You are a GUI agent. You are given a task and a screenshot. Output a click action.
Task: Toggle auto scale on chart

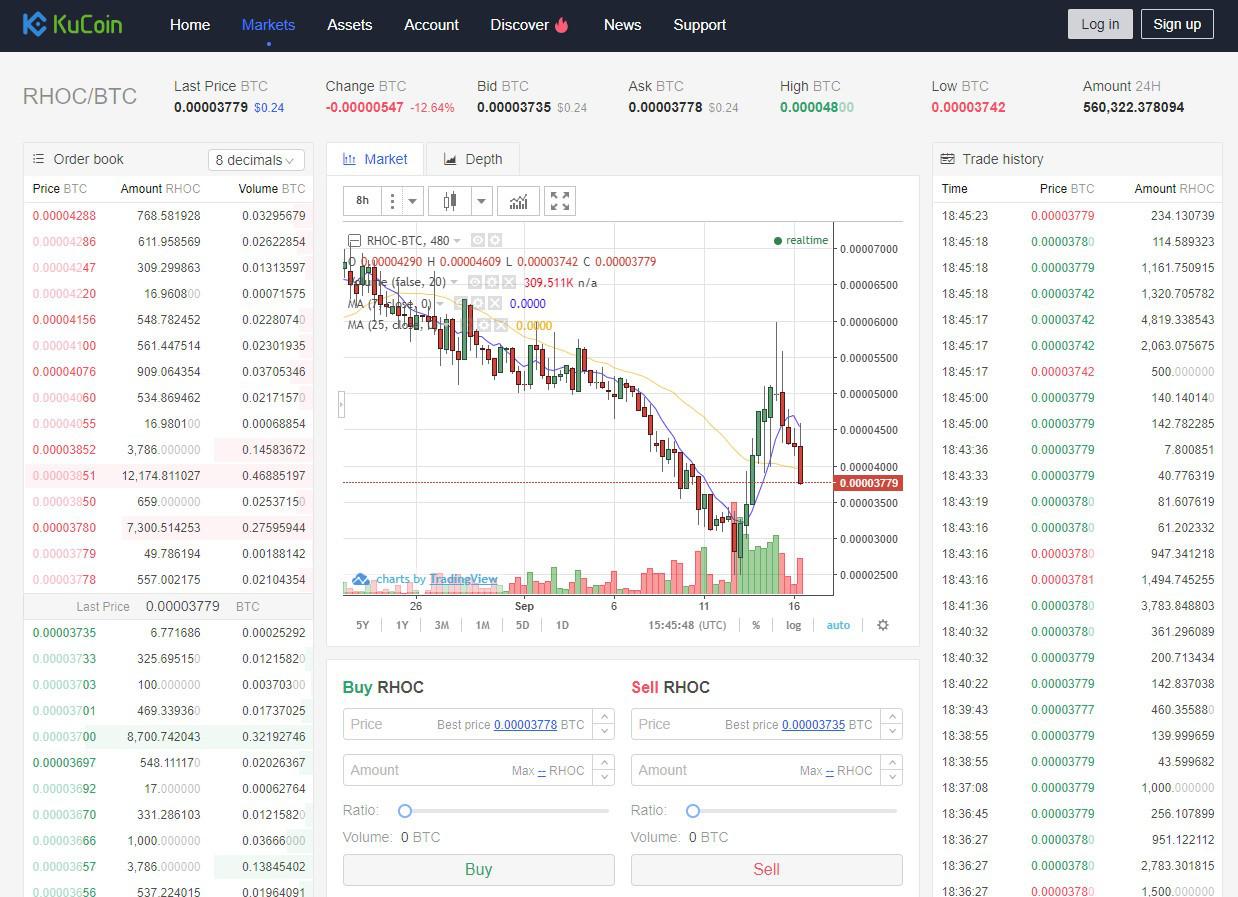pyautogui.click(x=838, y=625)
